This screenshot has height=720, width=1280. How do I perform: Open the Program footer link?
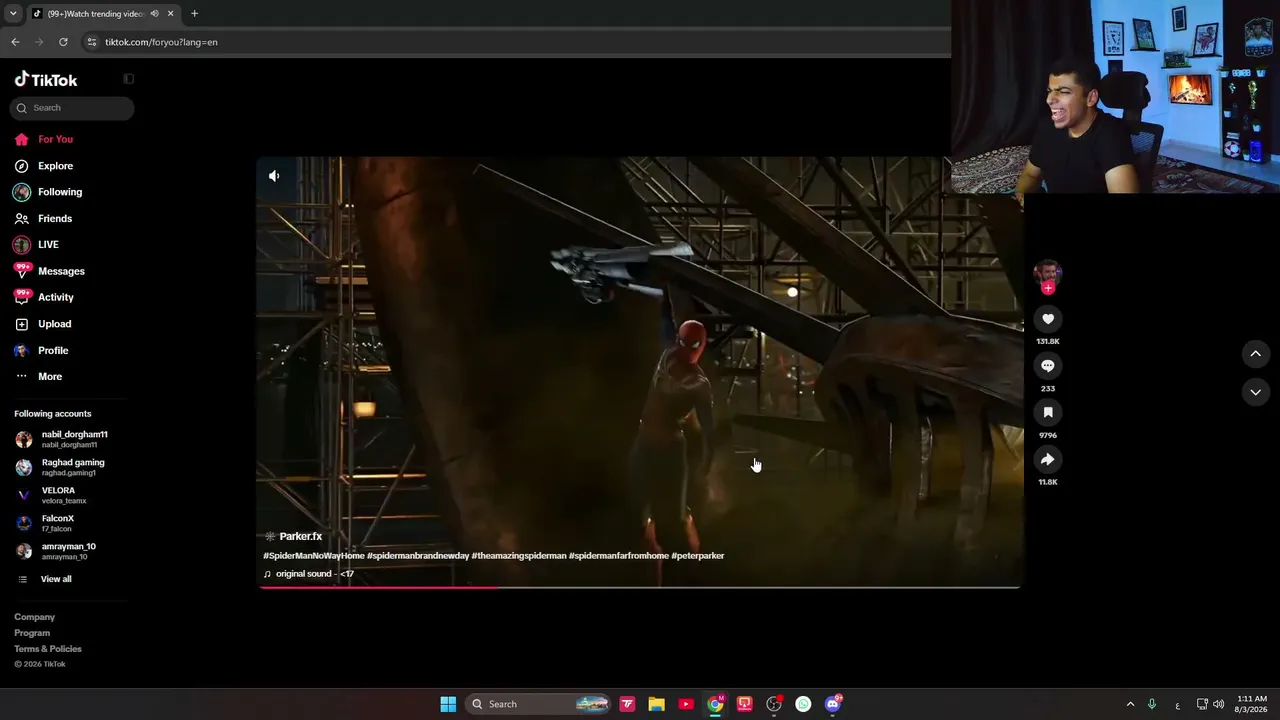(32, 633)
